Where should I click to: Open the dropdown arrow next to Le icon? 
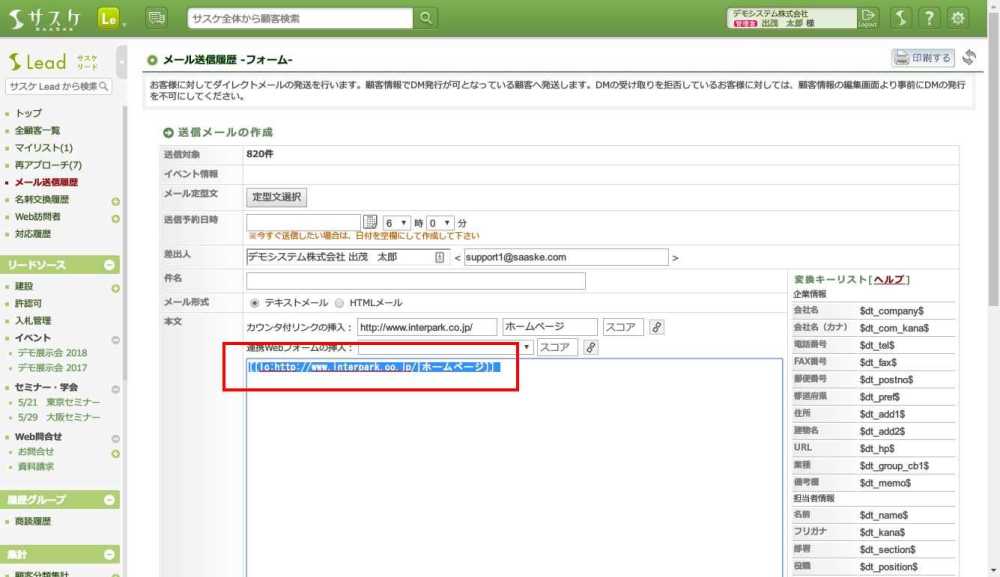pyautogui.click(x=124, y=24)
